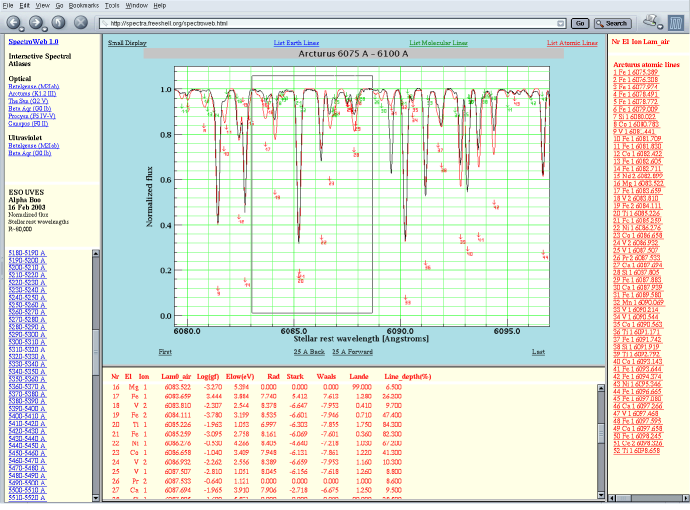Open the URL bar history dropdown
The image size is (690, 510).
(x=563, y=23)
